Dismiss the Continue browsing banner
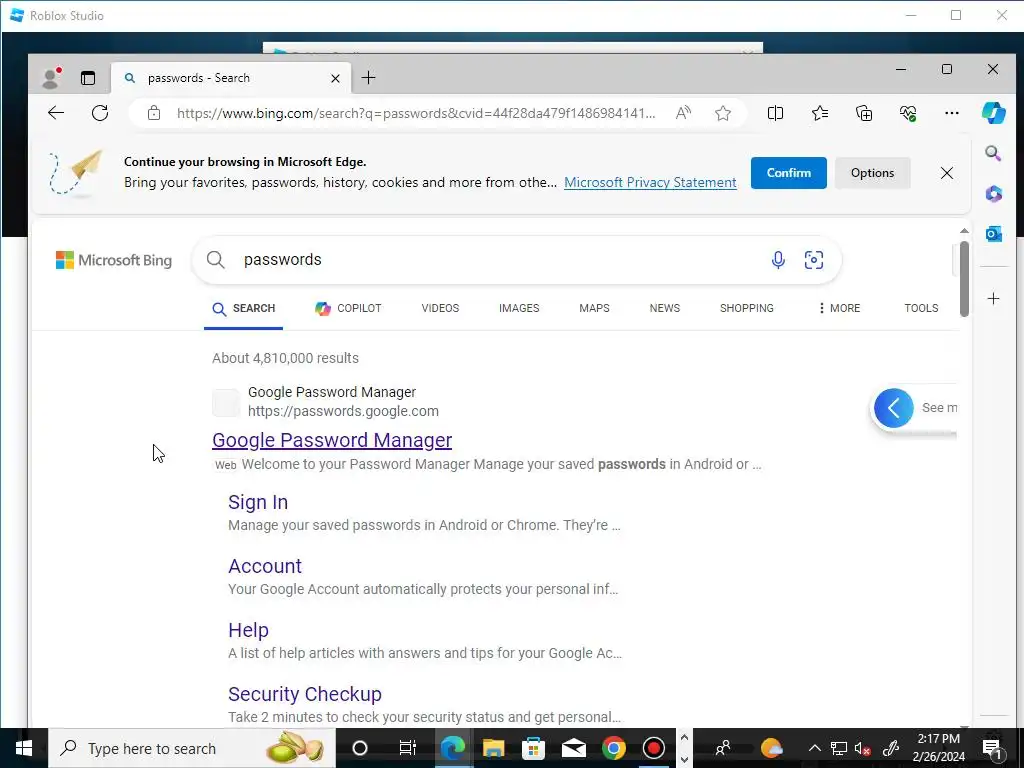 (x=946, y=173)
